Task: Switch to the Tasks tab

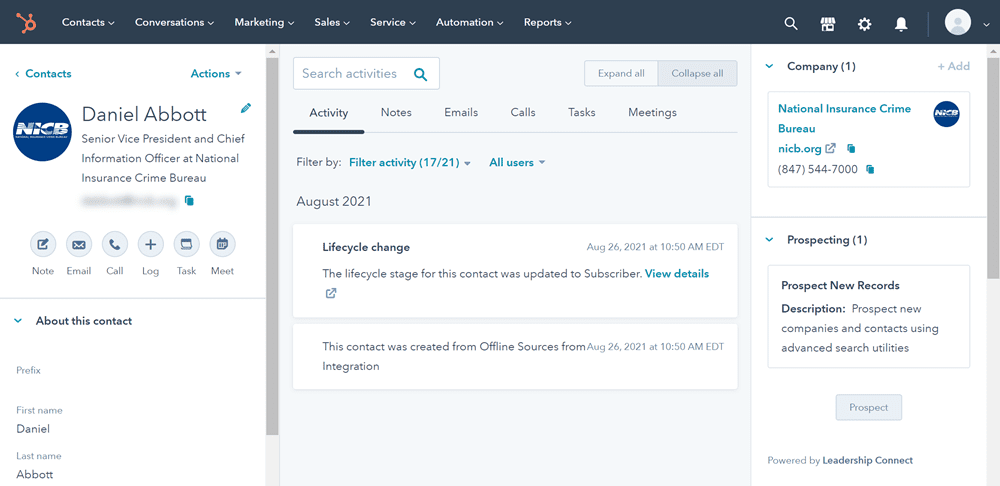Action: [582, 113]
